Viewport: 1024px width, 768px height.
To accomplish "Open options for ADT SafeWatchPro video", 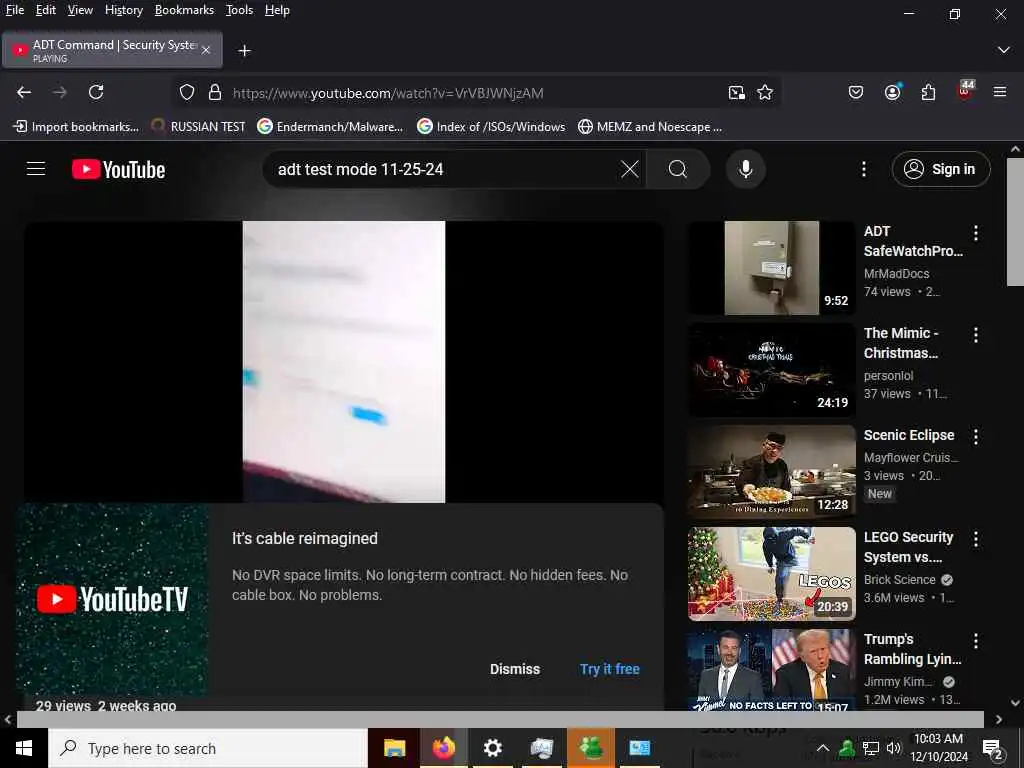I will click(x=976, y=233).
